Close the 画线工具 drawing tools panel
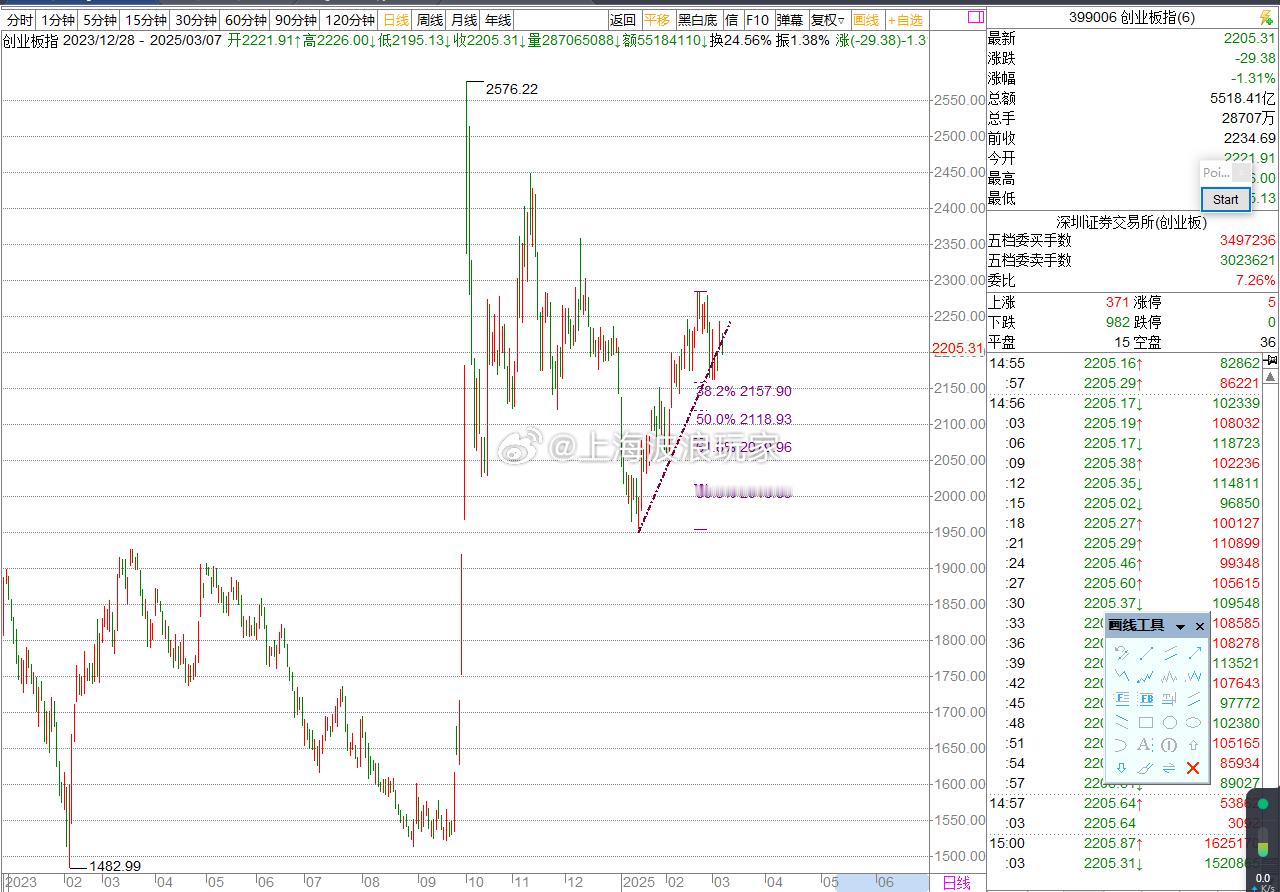 [x=1200, y=626]
